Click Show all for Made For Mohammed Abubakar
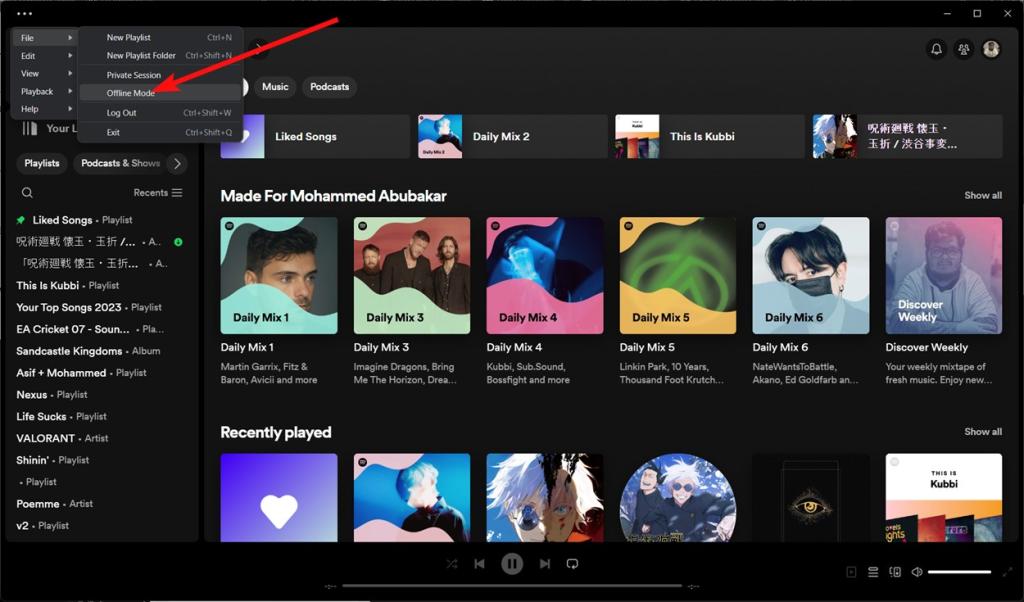 click(x=982, y=195)
